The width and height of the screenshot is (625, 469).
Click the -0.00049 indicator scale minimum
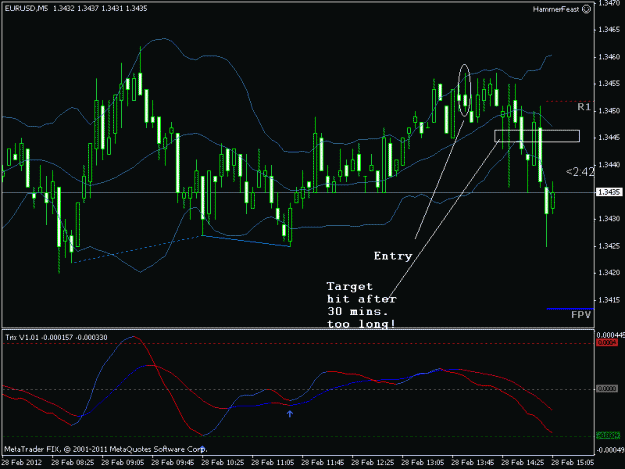pyautogui.click(x=611, y=450)
